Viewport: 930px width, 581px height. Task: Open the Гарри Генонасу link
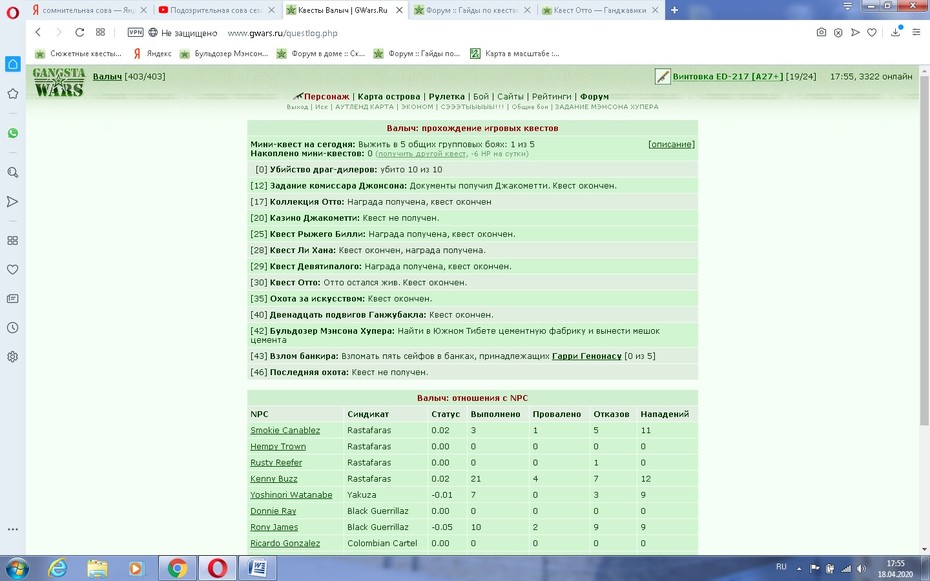[587, 356]
